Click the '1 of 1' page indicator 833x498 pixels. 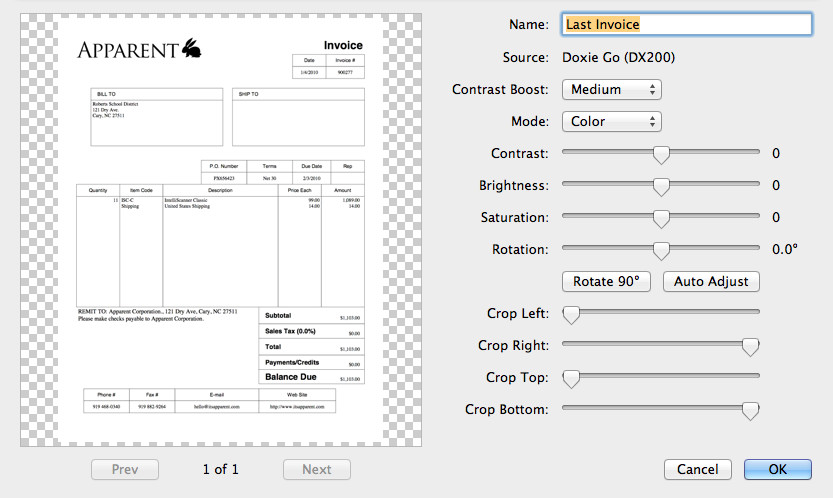click(220, 469)
